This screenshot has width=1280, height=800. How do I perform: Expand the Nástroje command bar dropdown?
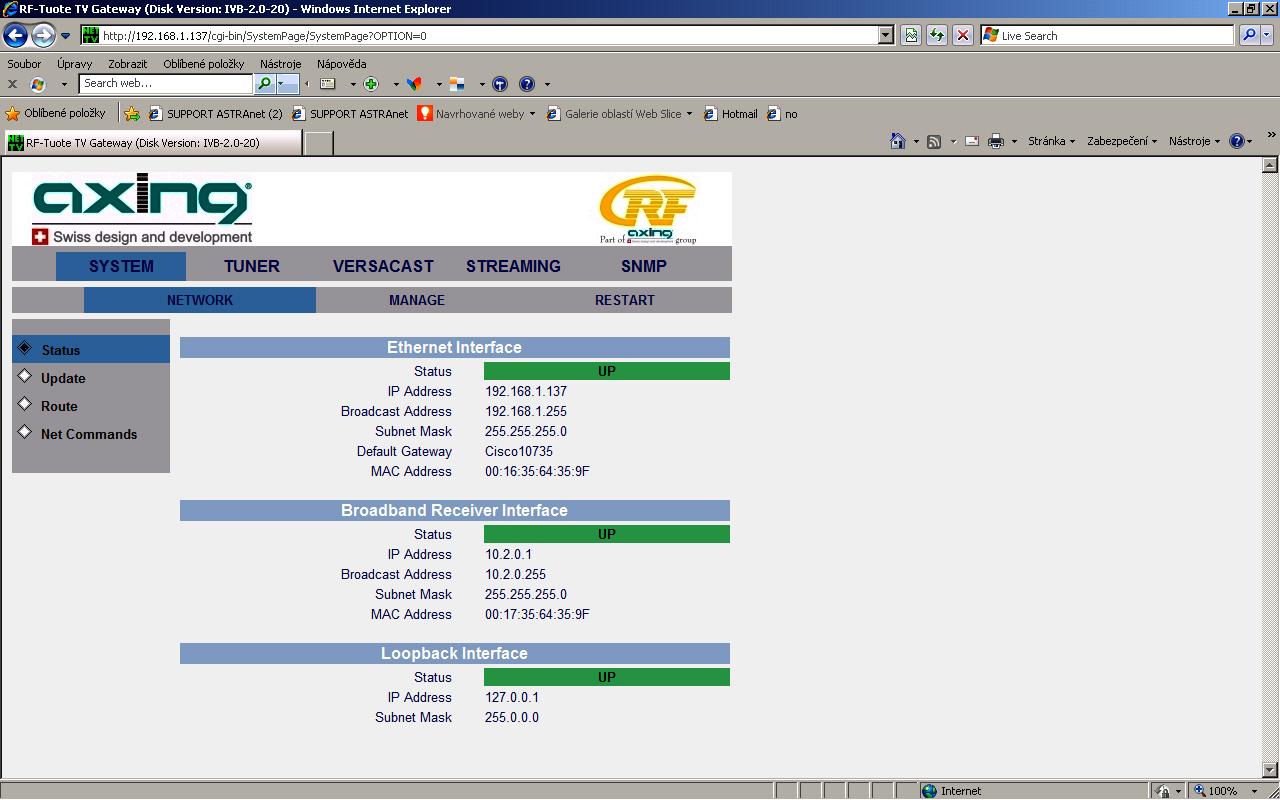click(x=1195, y=142)
